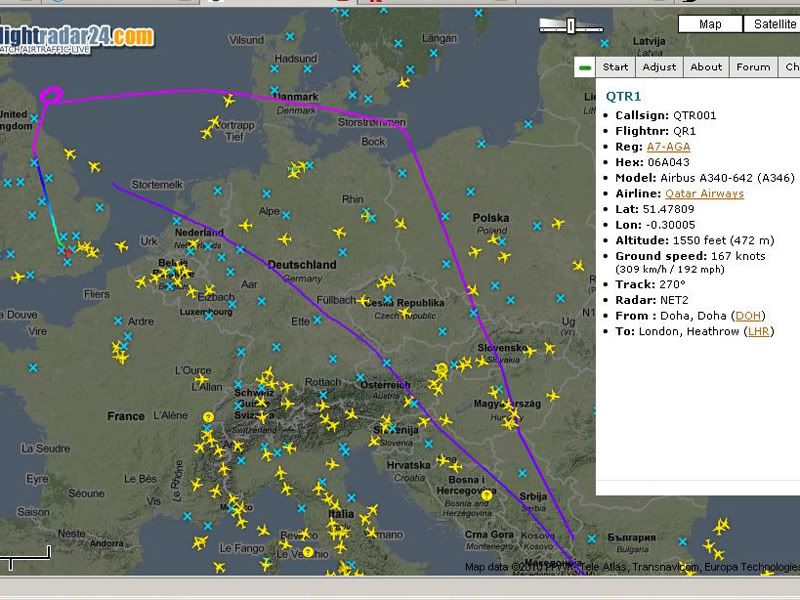Switch to Map view
Screen dimensions: 800x600
tap(710, 24)
